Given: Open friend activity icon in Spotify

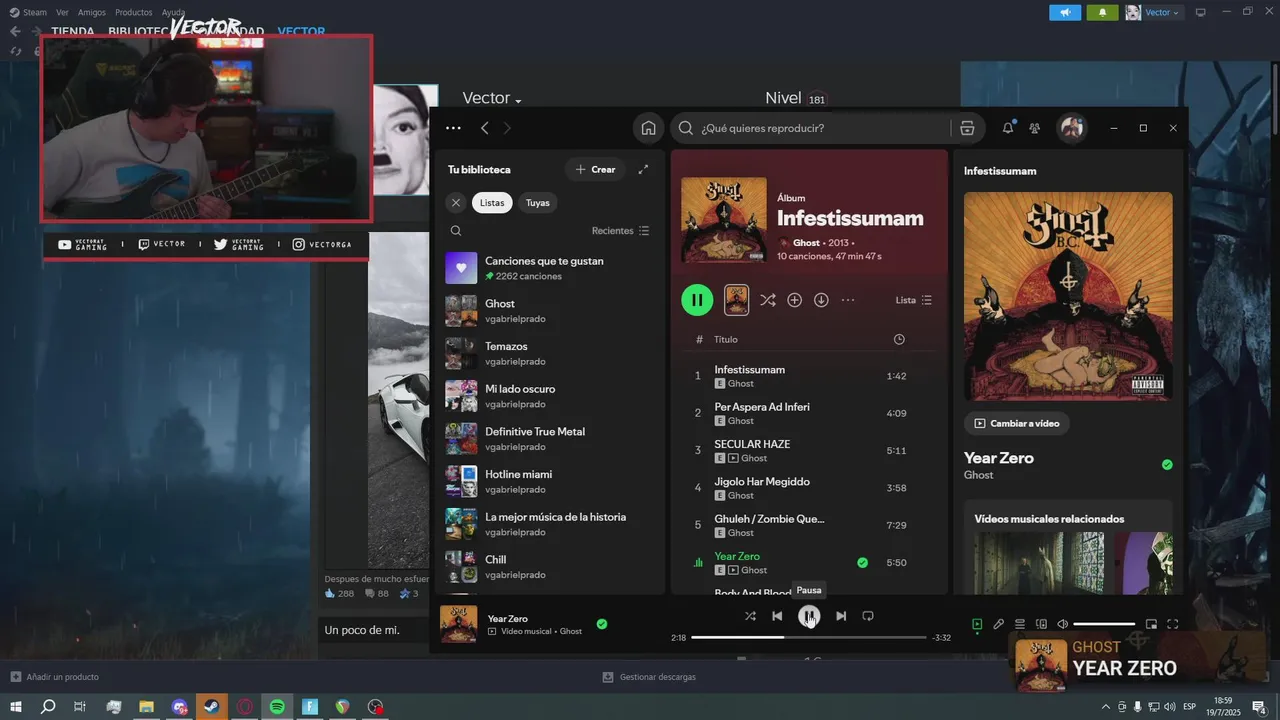Looking at the screenshot, I should [1035, 128].
